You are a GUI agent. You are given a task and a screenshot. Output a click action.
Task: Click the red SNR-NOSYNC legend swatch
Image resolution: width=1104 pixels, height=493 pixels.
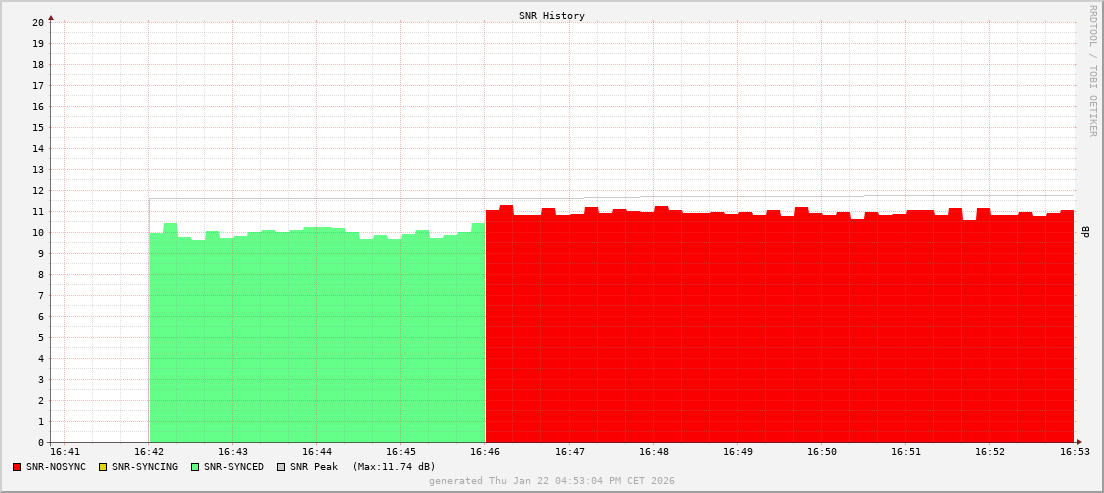click(x=17, y=467)
